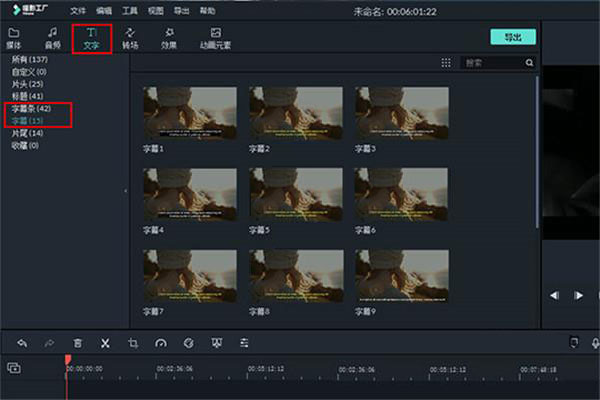Click the application logo icon
Viewport: 600px width, 400px height.
[x=16, y=10]
